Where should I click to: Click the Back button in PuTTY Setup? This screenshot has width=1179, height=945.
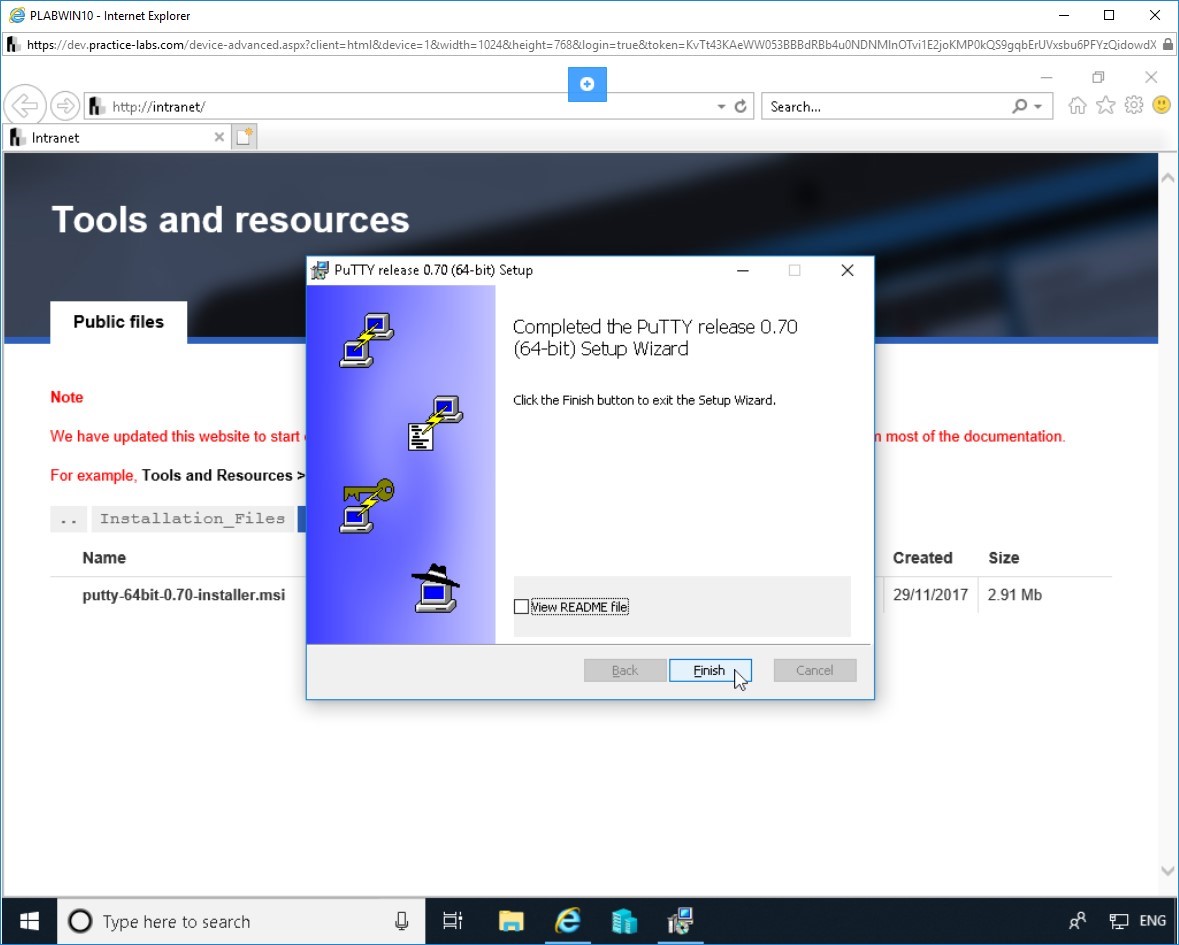[625, 670]
